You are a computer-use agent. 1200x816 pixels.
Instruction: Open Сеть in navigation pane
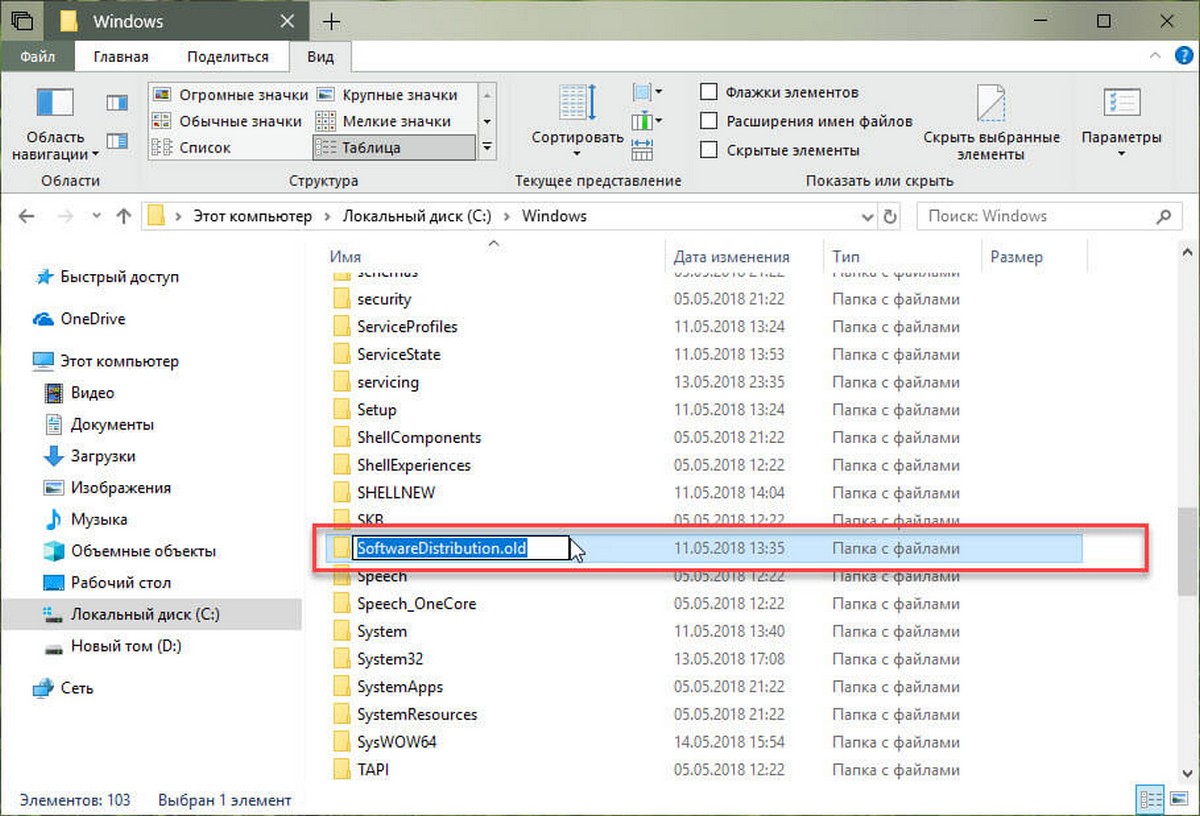point(77,688)
